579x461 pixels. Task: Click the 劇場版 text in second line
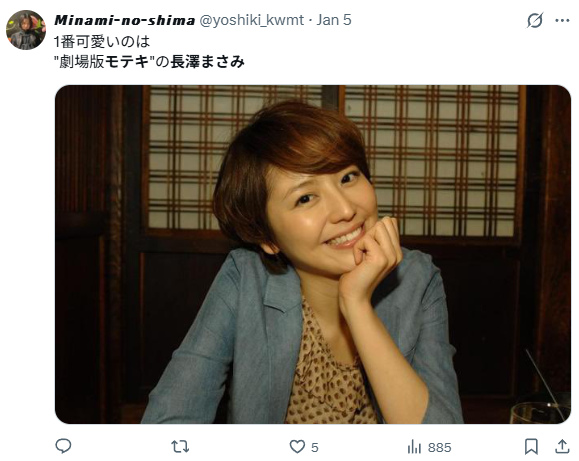[82, 62]
